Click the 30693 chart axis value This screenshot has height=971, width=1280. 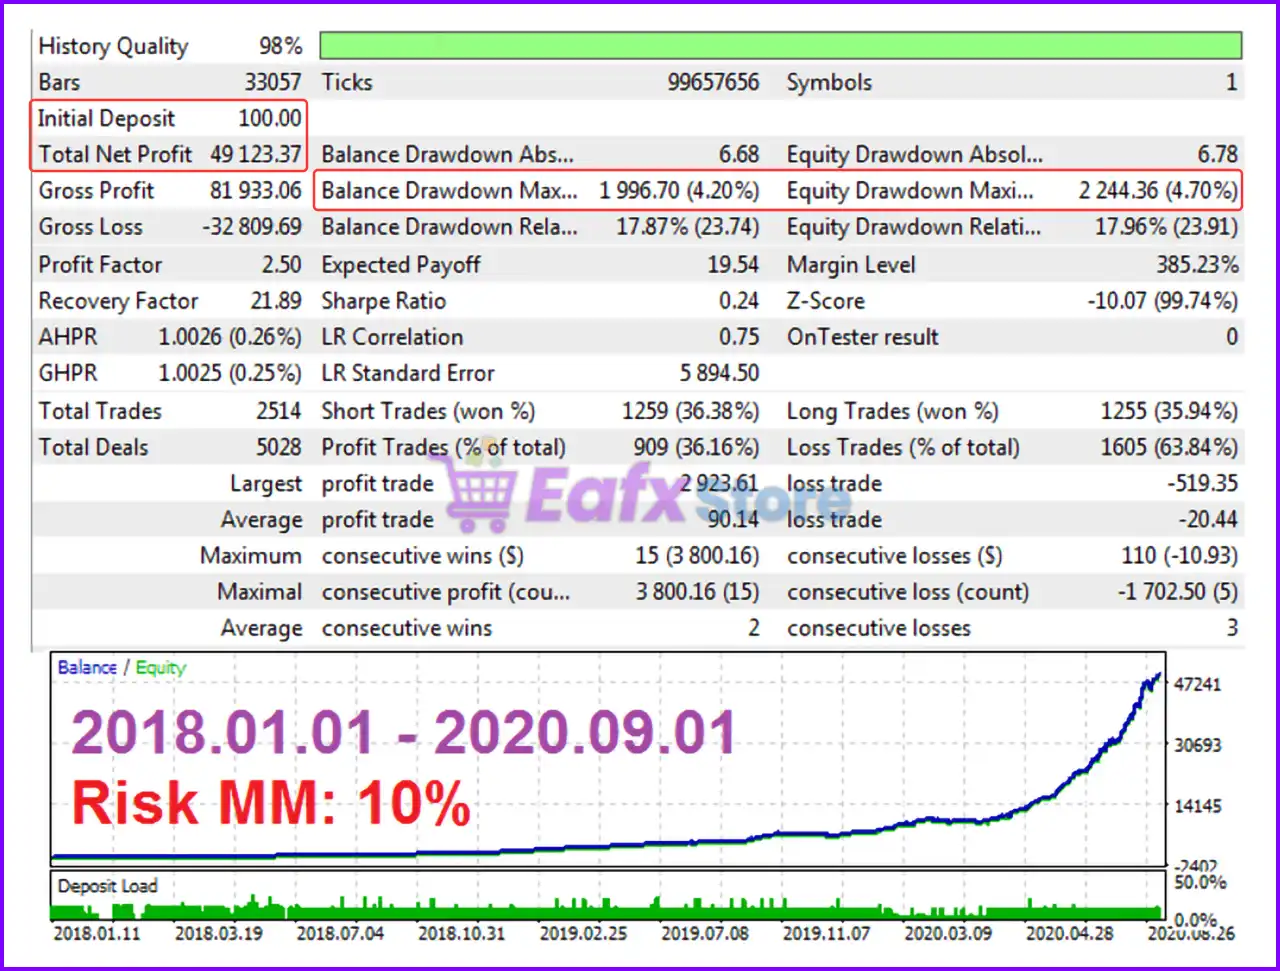click(1199, 745)
